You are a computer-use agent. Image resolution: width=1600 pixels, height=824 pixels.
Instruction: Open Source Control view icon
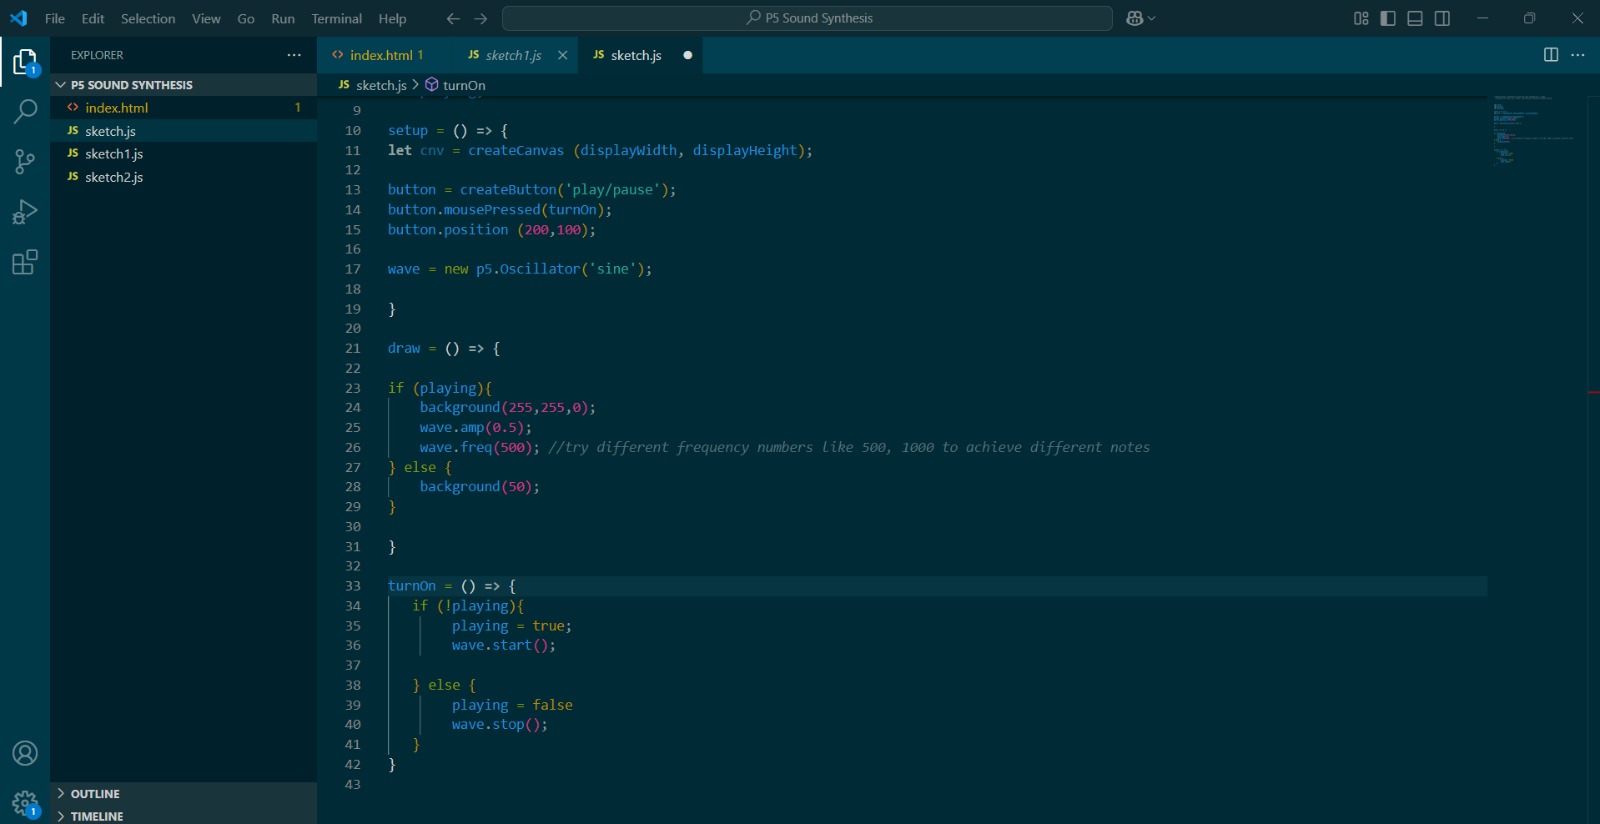pyautogui.click(x=25, y=161)
